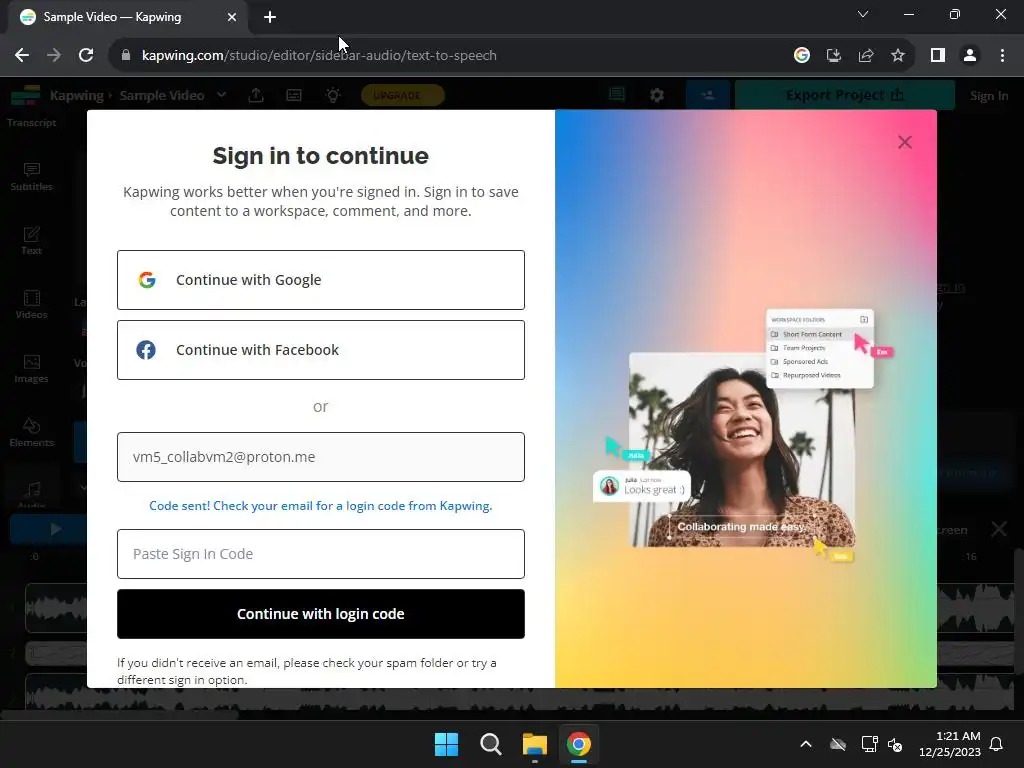The width and height of the screenshot is (1024, 768).
Task: Open Google account icon in address bar
Action: pos(802,56)
